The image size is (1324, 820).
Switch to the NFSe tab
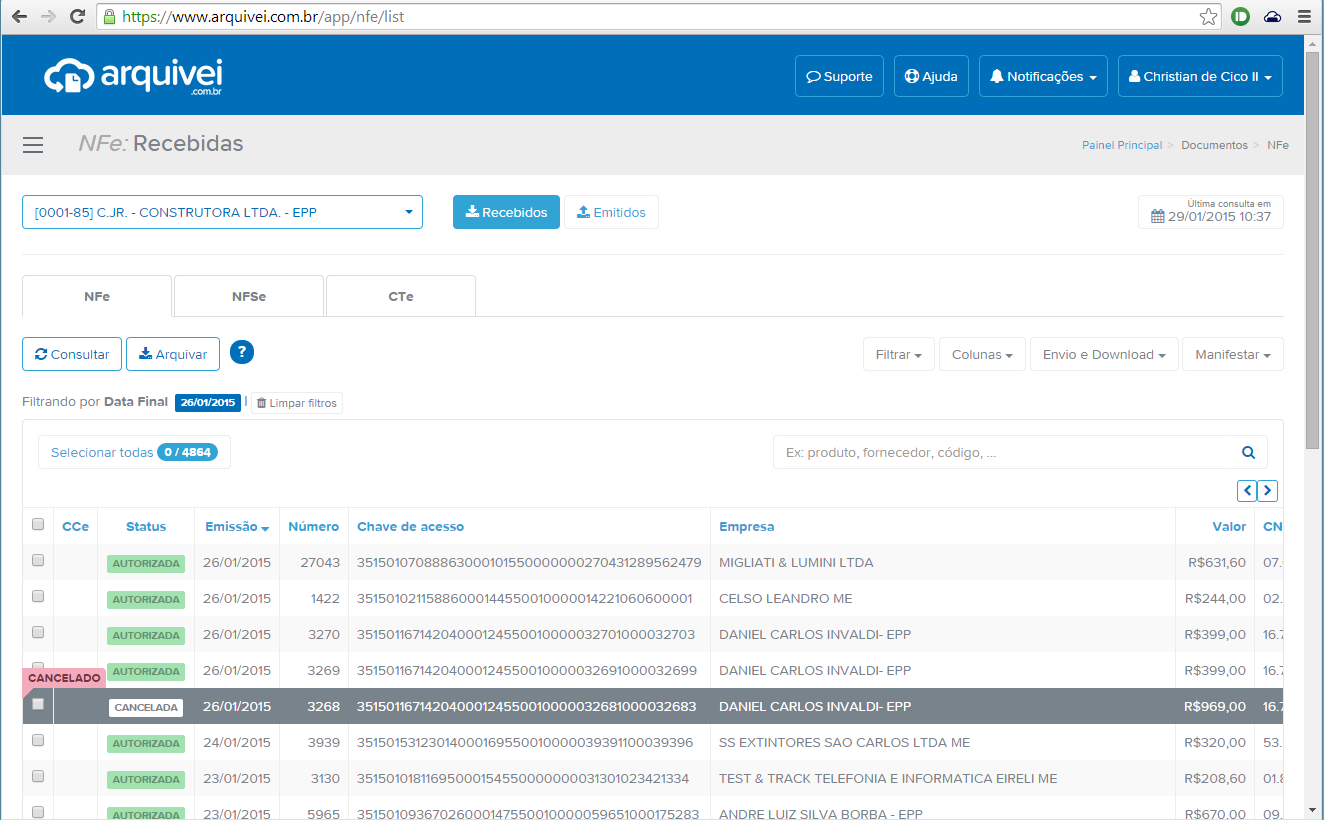(249, 296)
